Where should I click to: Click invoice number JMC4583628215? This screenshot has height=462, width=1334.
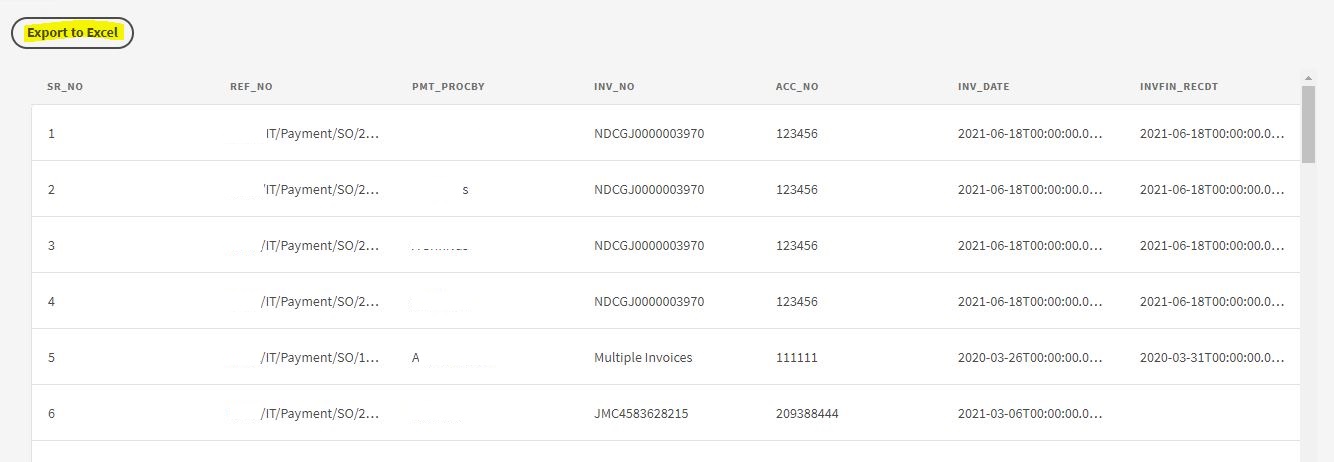click(640, 413)
